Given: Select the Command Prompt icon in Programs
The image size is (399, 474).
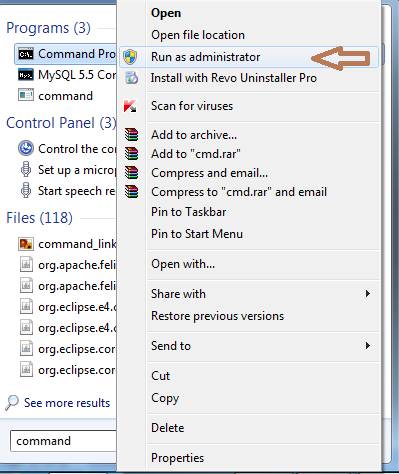Looking at the screenshot, I should click(26, 54).
